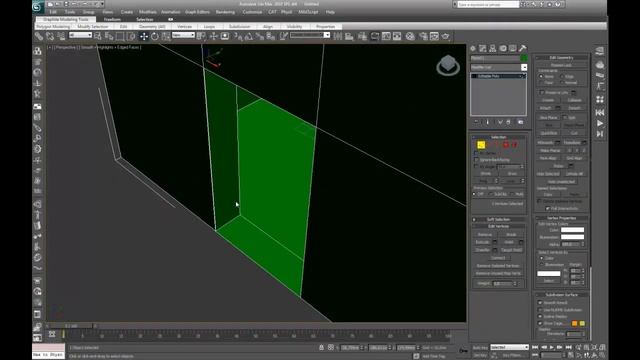Image resolution: width=640 pixels, height=360 pixels.
Task: Click the 3ds Max application button
Action: tap(37, 6)
